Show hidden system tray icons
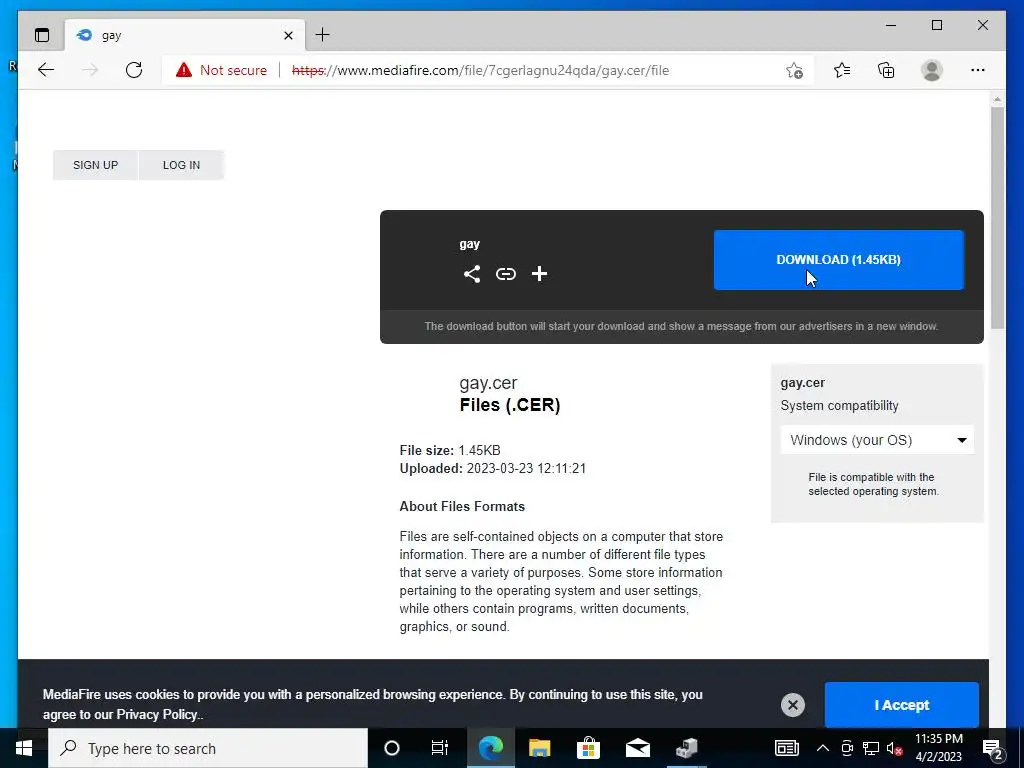The image size is (1024, 768). [x=823, y=748]
